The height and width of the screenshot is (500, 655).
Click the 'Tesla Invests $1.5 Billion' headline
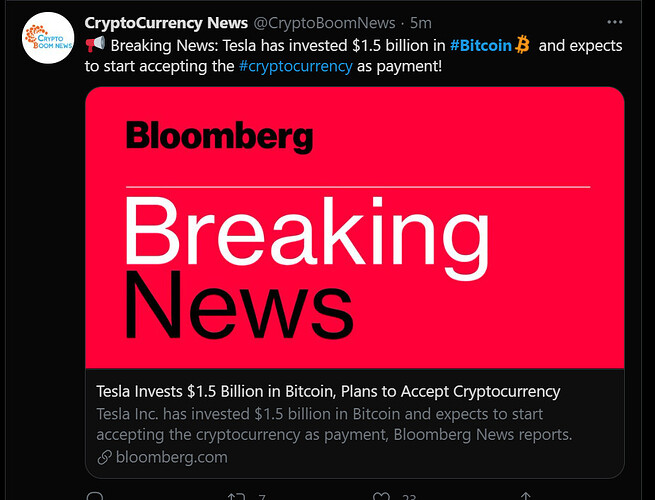328,391
